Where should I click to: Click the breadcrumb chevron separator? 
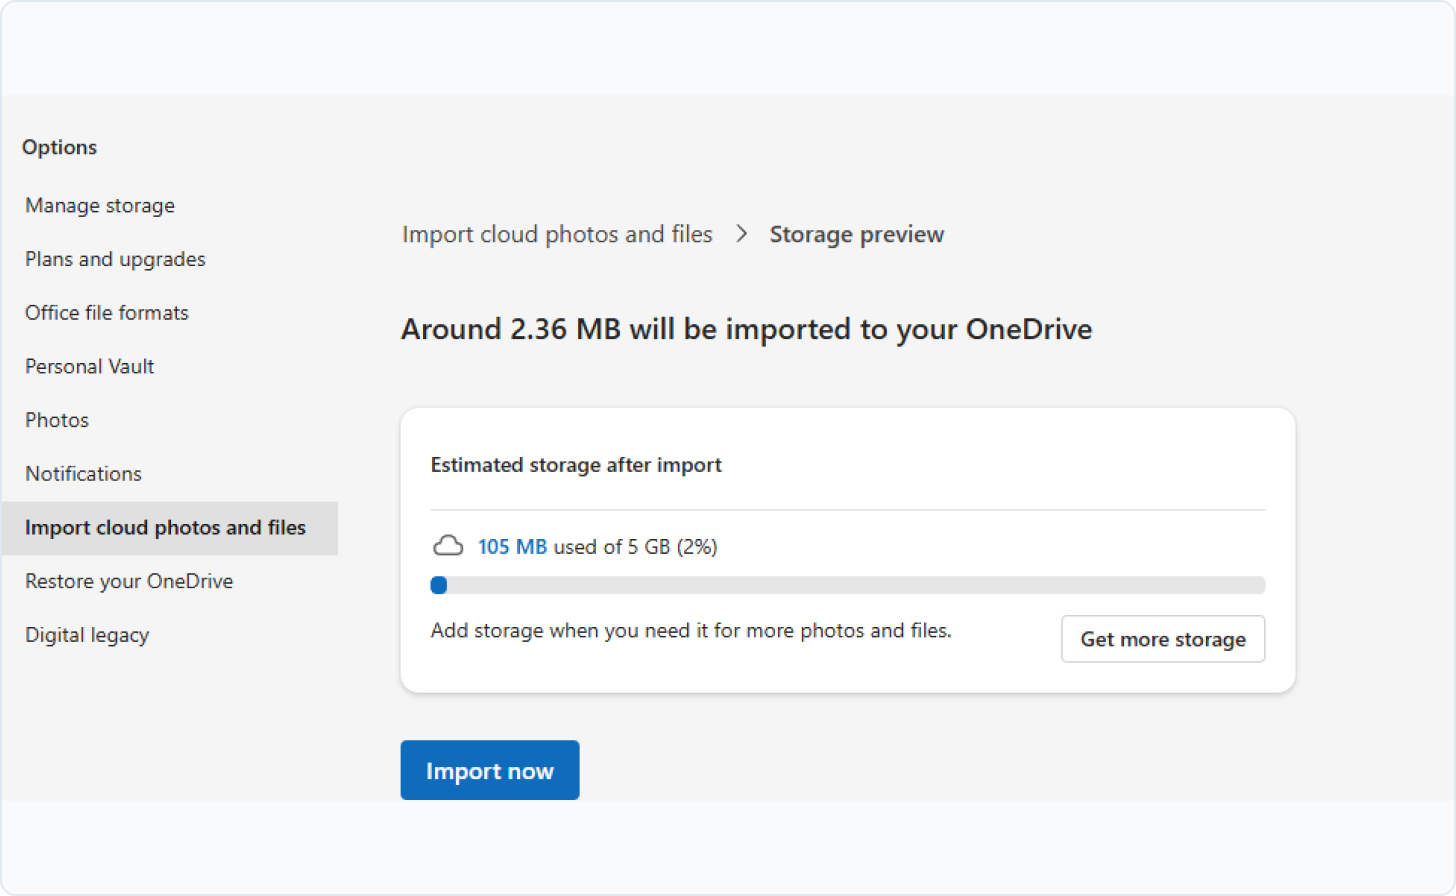(741, 234)
